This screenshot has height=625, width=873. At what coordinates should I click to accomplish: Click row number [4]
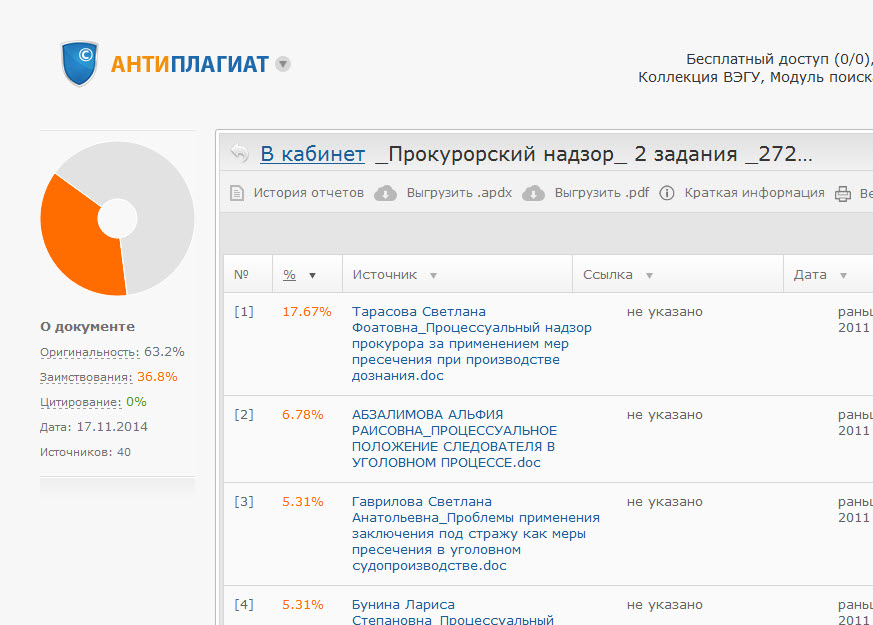click(x=244, y=604)
